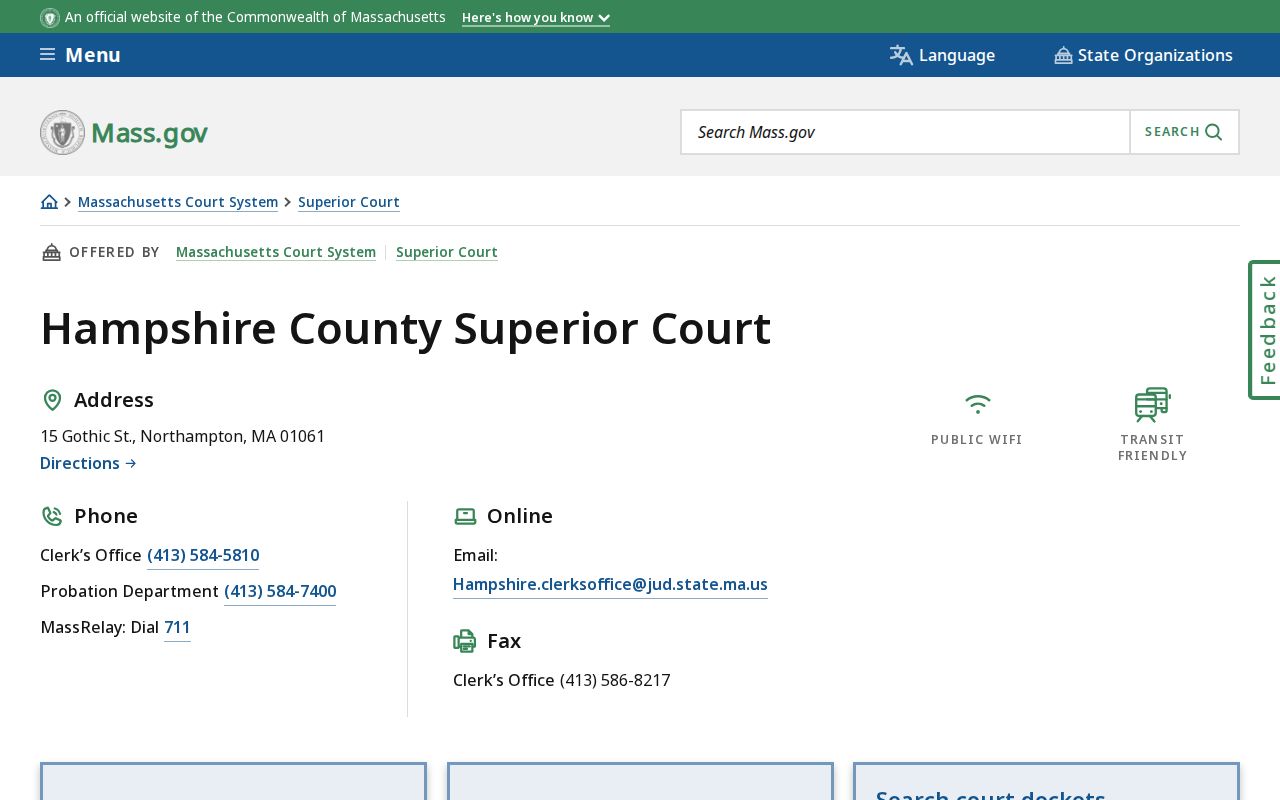Viewport: 1280px width, 800px height.
Task: Expand the Here's how you know disclosure
Action: (x=536, y=18)
